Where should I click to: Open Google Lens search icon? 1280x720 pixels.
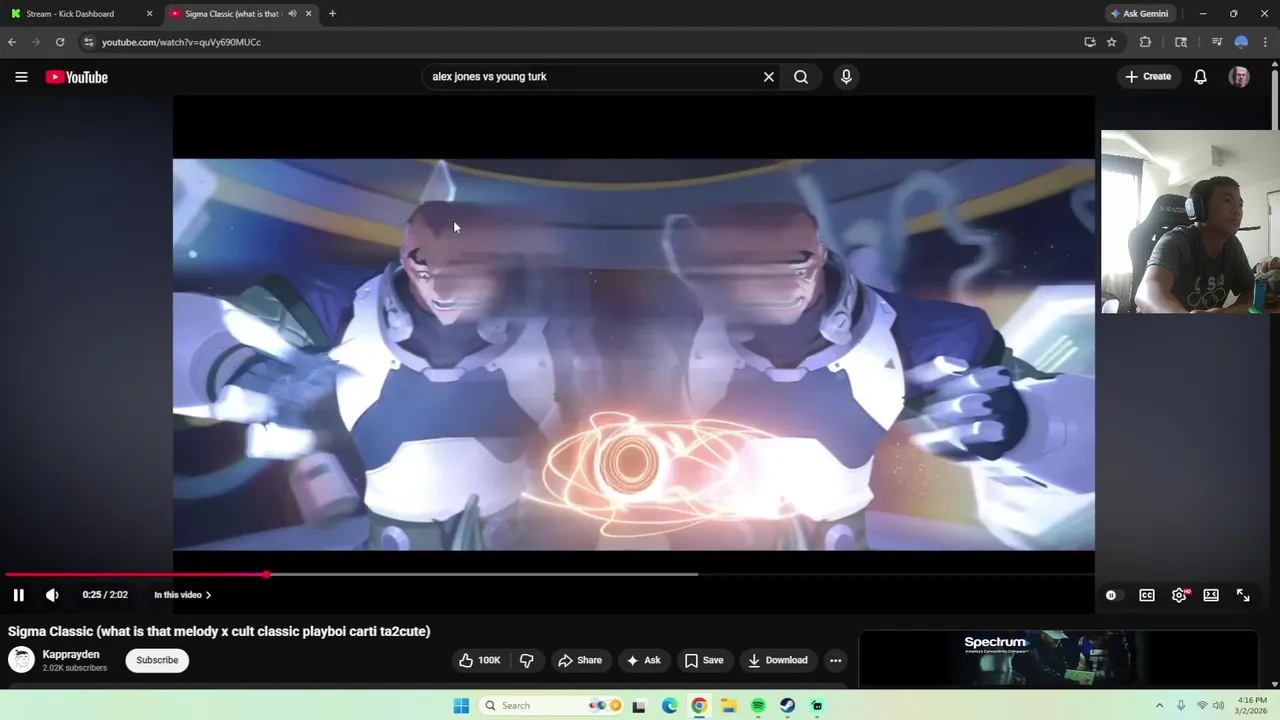[x=1181, y=42]
